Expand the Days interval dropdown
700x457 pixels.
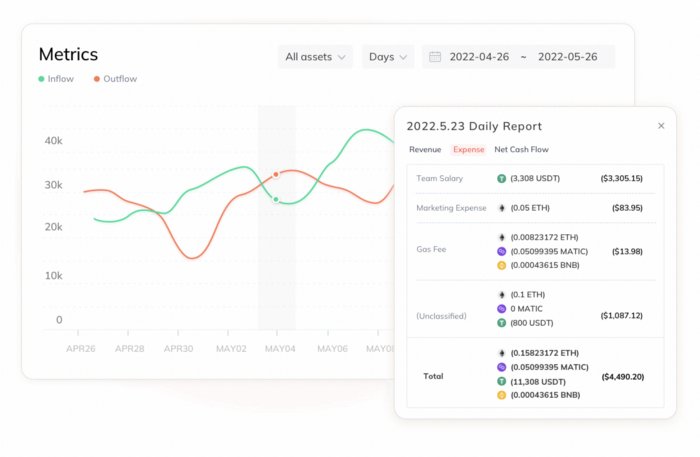tap(388, 57)
